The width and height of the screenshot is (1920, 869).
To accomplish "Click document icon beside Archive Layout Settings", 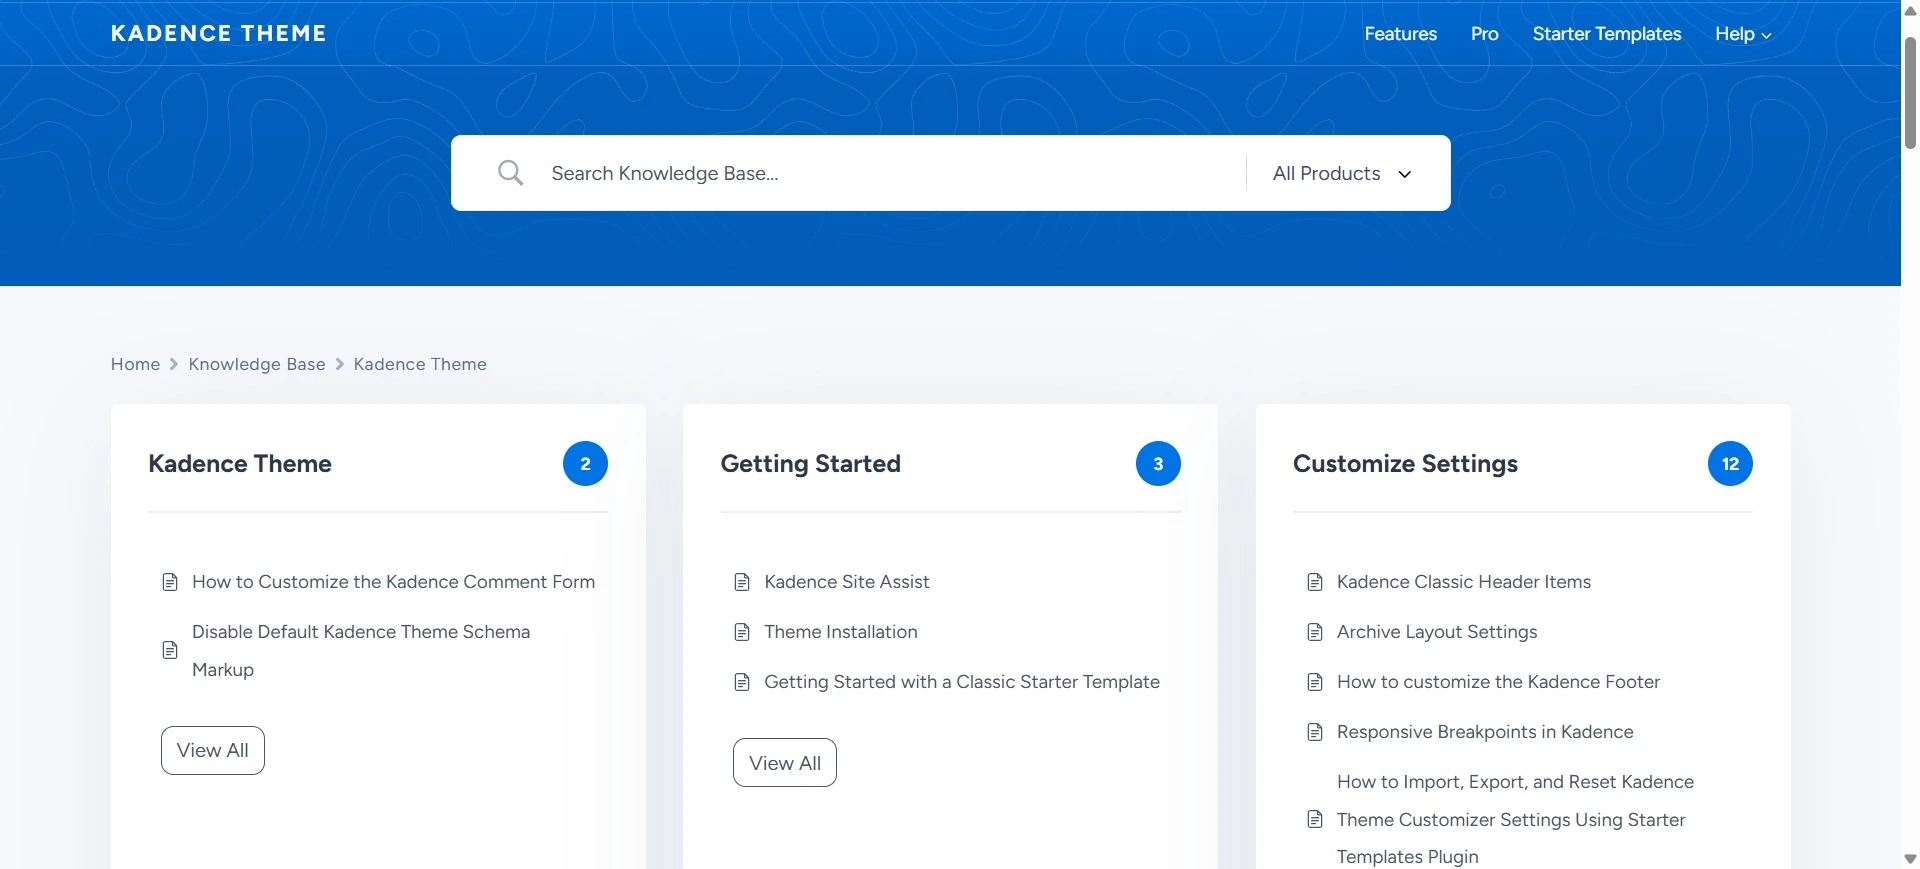I will pos(1315,632).
